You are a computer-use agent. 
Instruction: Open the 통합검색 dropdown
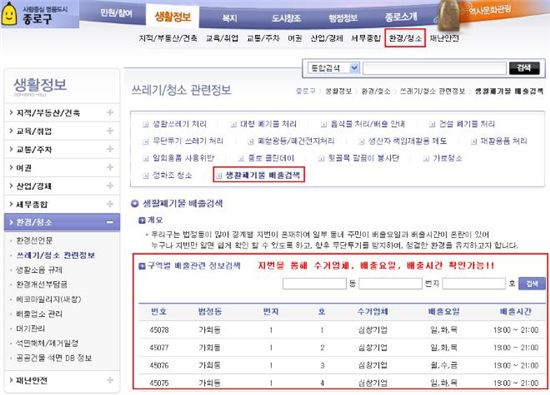[x=334, y=68]
